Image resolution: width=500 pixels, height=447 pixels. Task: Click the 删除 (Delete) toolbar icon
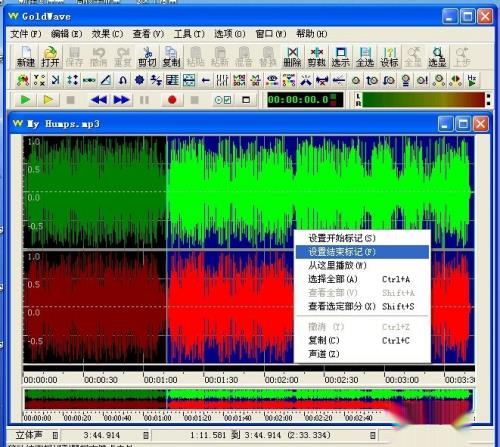pyautogui.click(x=292, y=56)
